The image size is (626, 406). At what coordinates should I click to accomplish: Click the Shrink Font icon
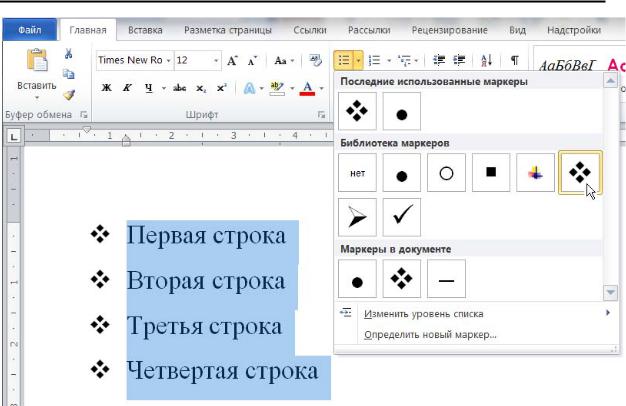click(252, 61)
